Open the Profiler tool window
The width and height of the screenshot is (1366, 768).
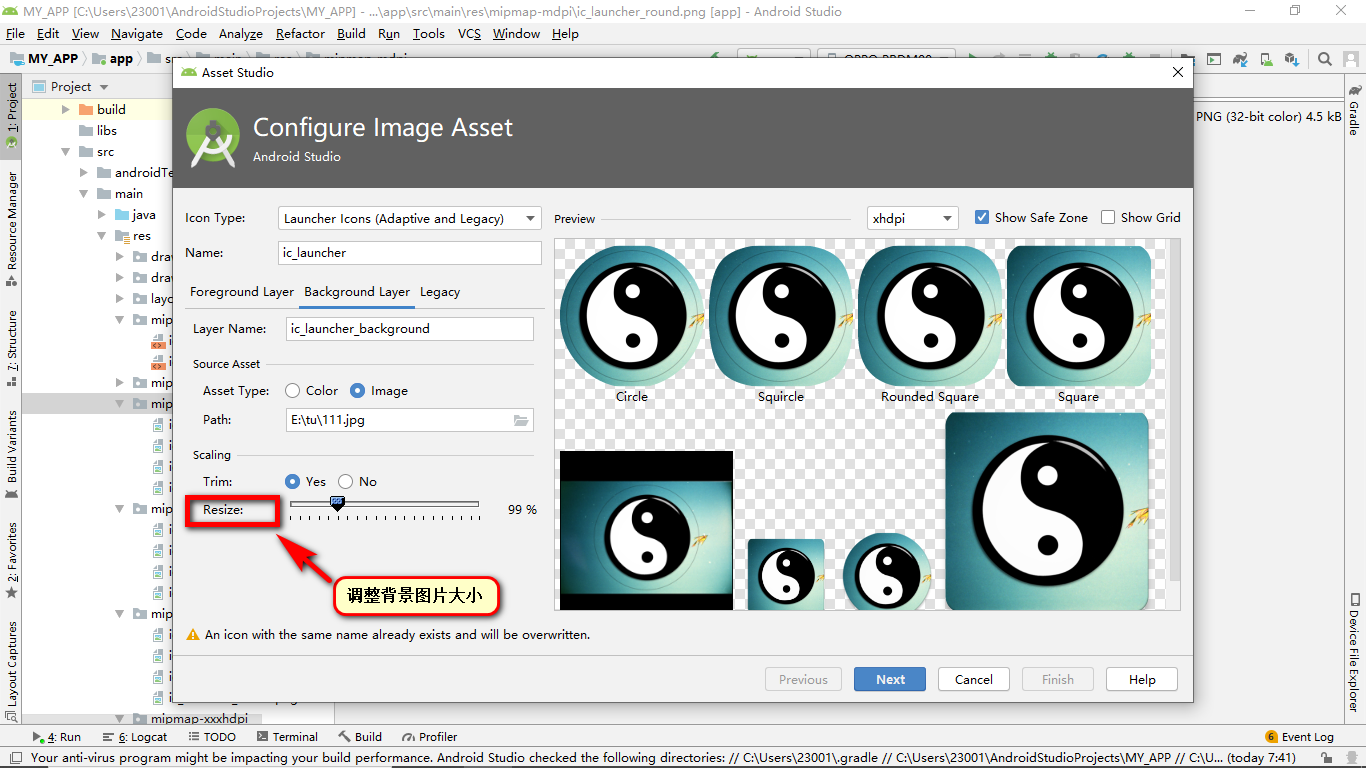click(x=430, y=737)
